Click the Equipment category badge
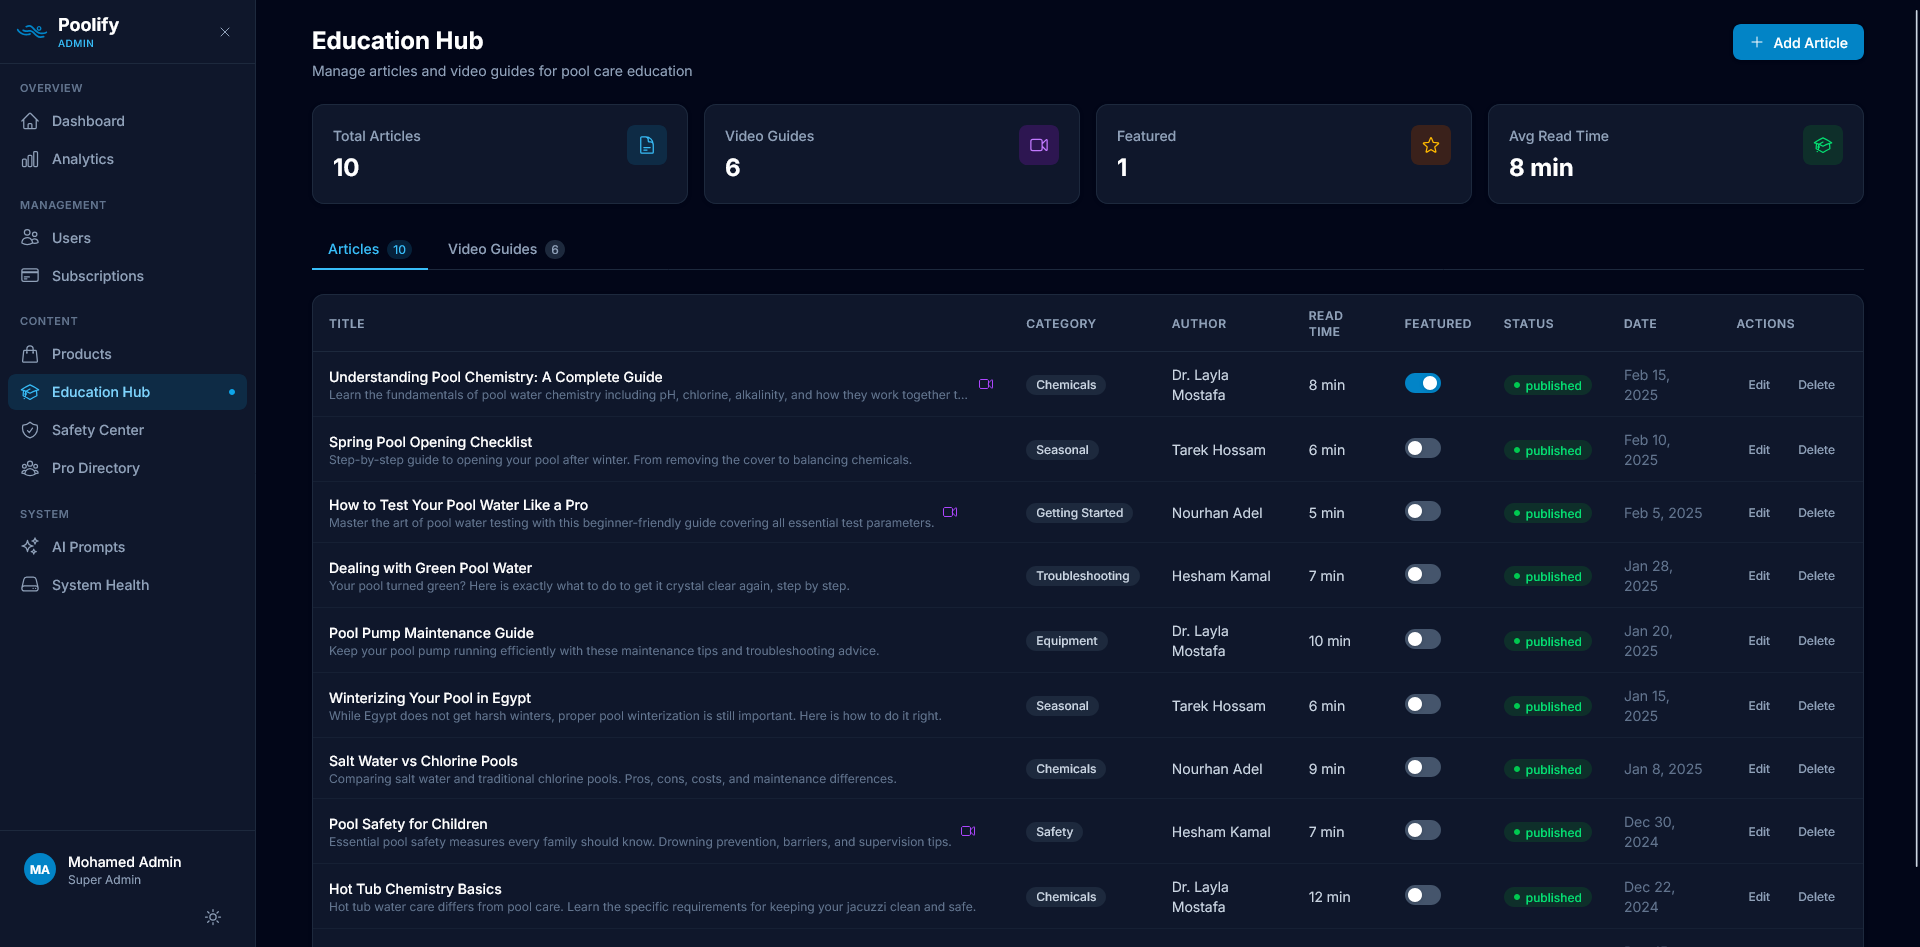The image size is (1920, 947). coord(1066,641)
